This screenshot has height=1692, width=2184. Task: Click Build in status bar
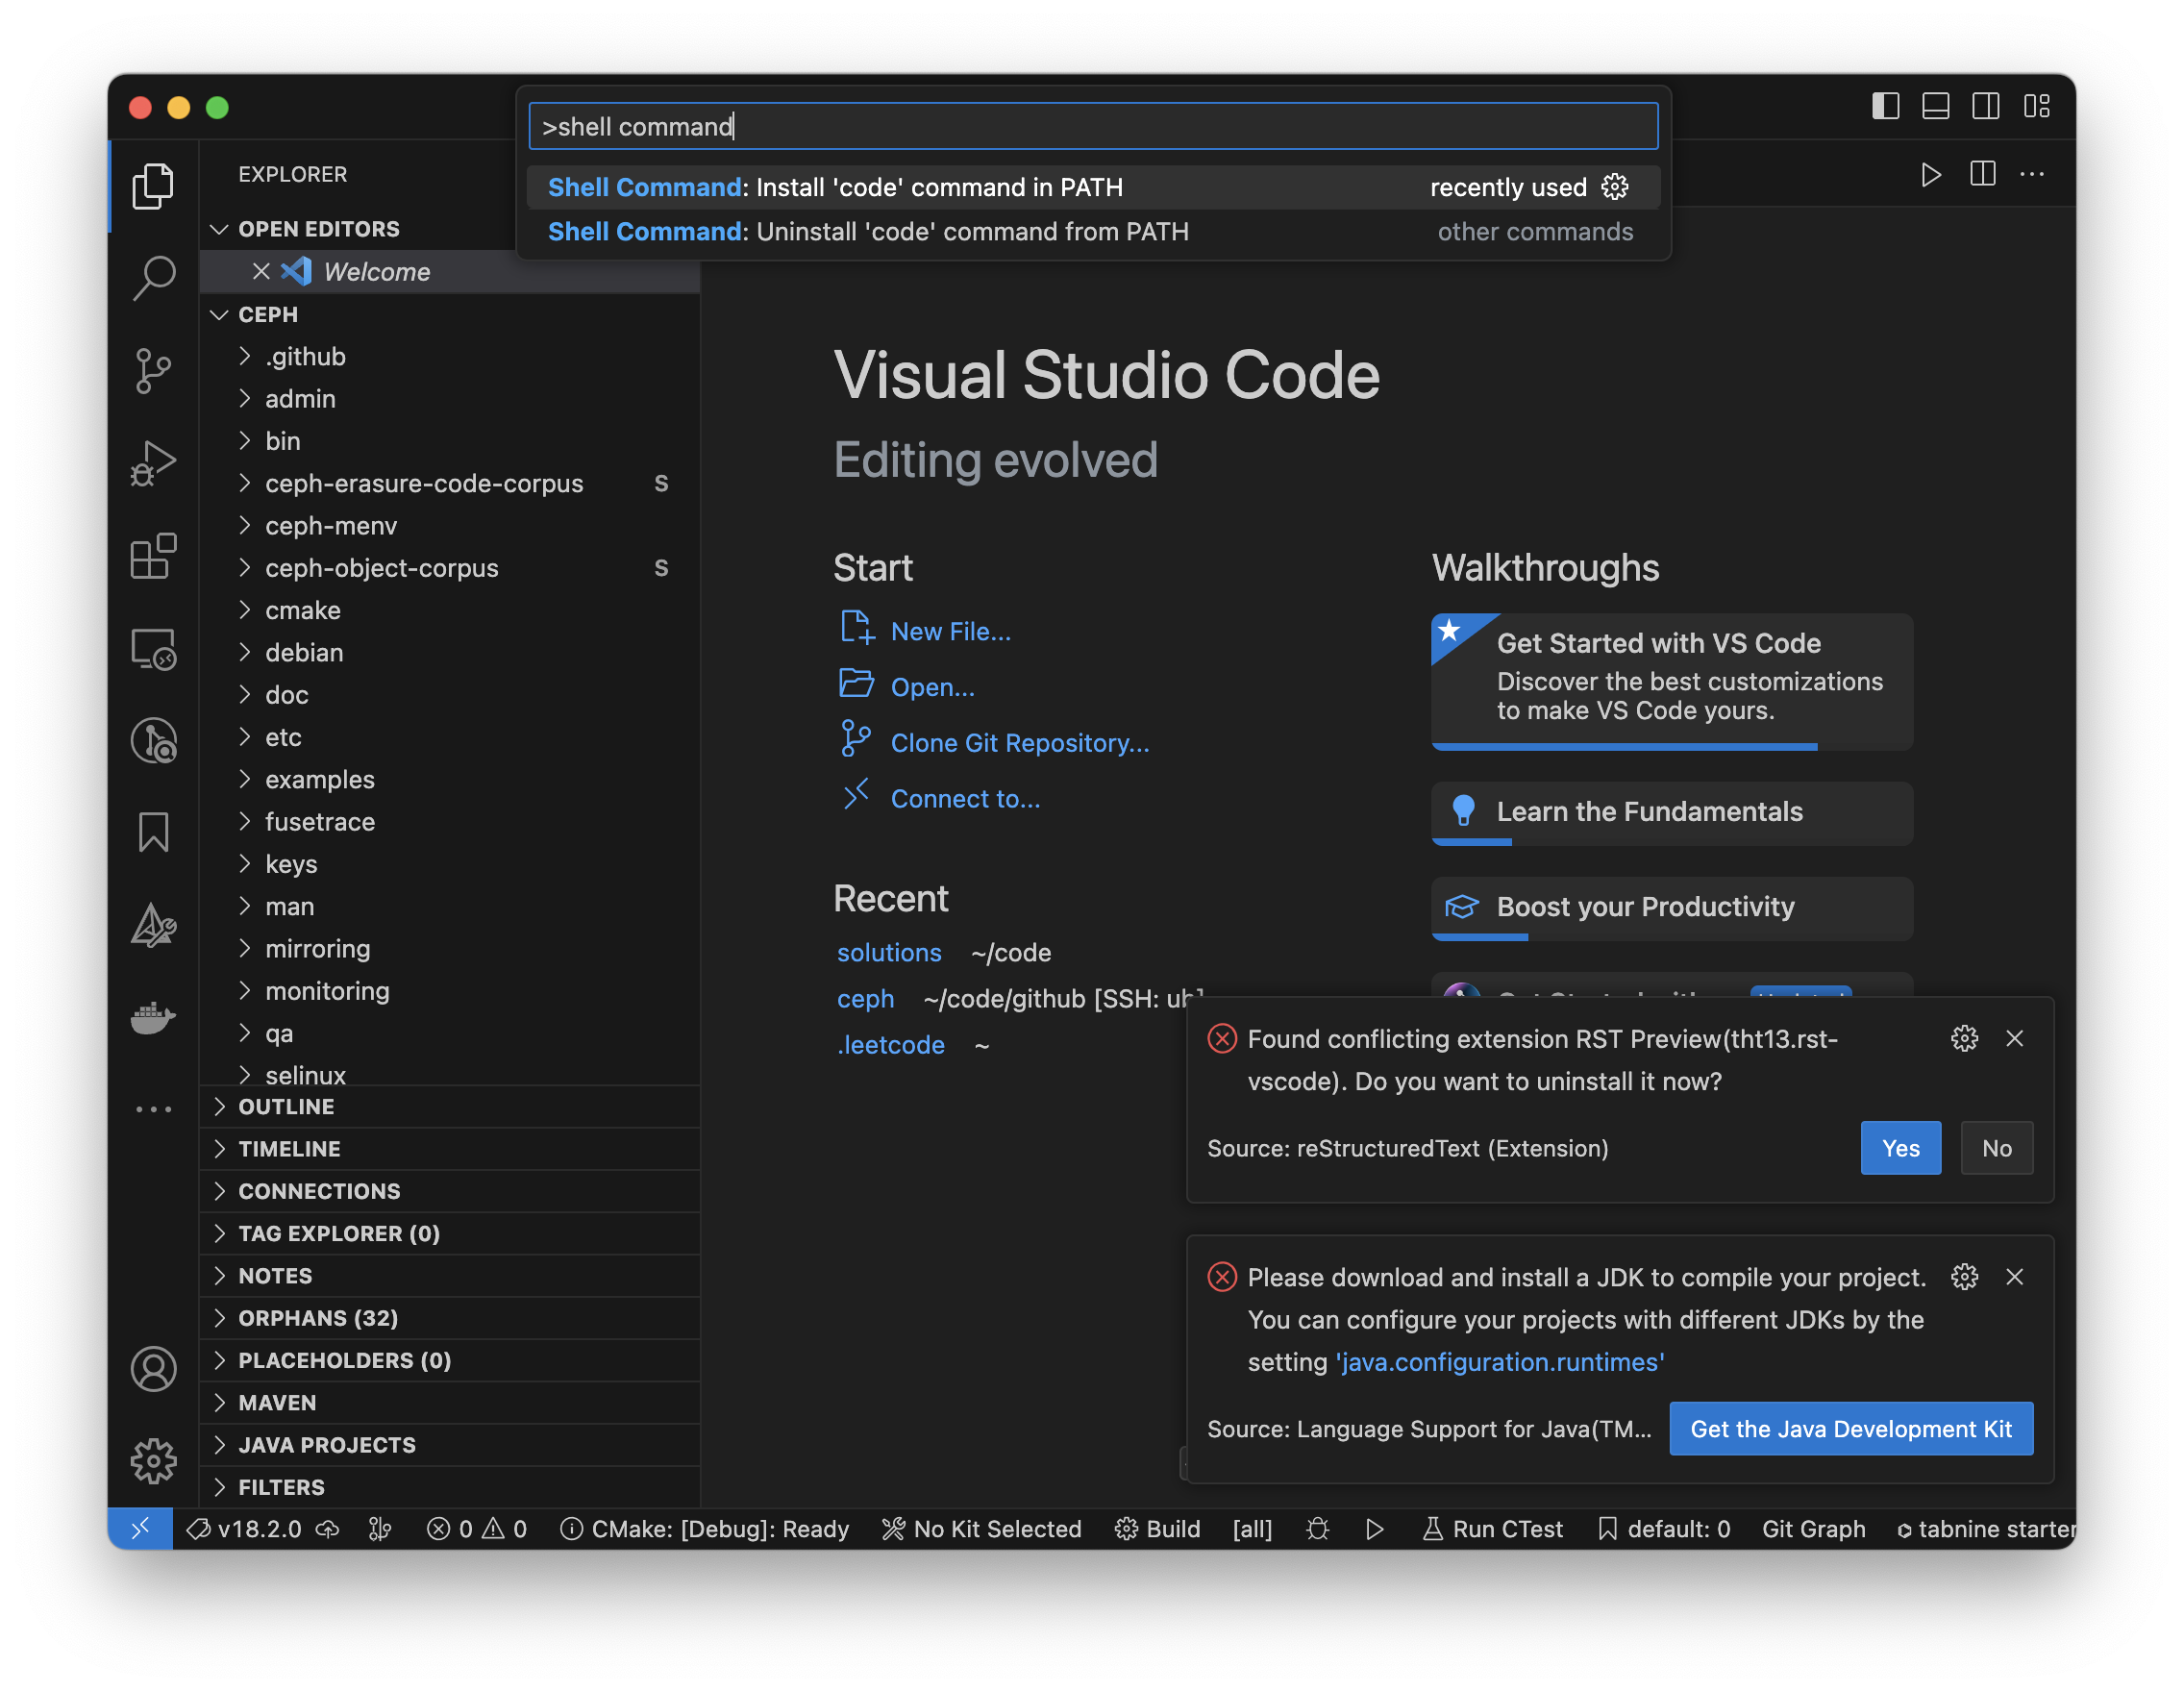click(1157, 1528)
